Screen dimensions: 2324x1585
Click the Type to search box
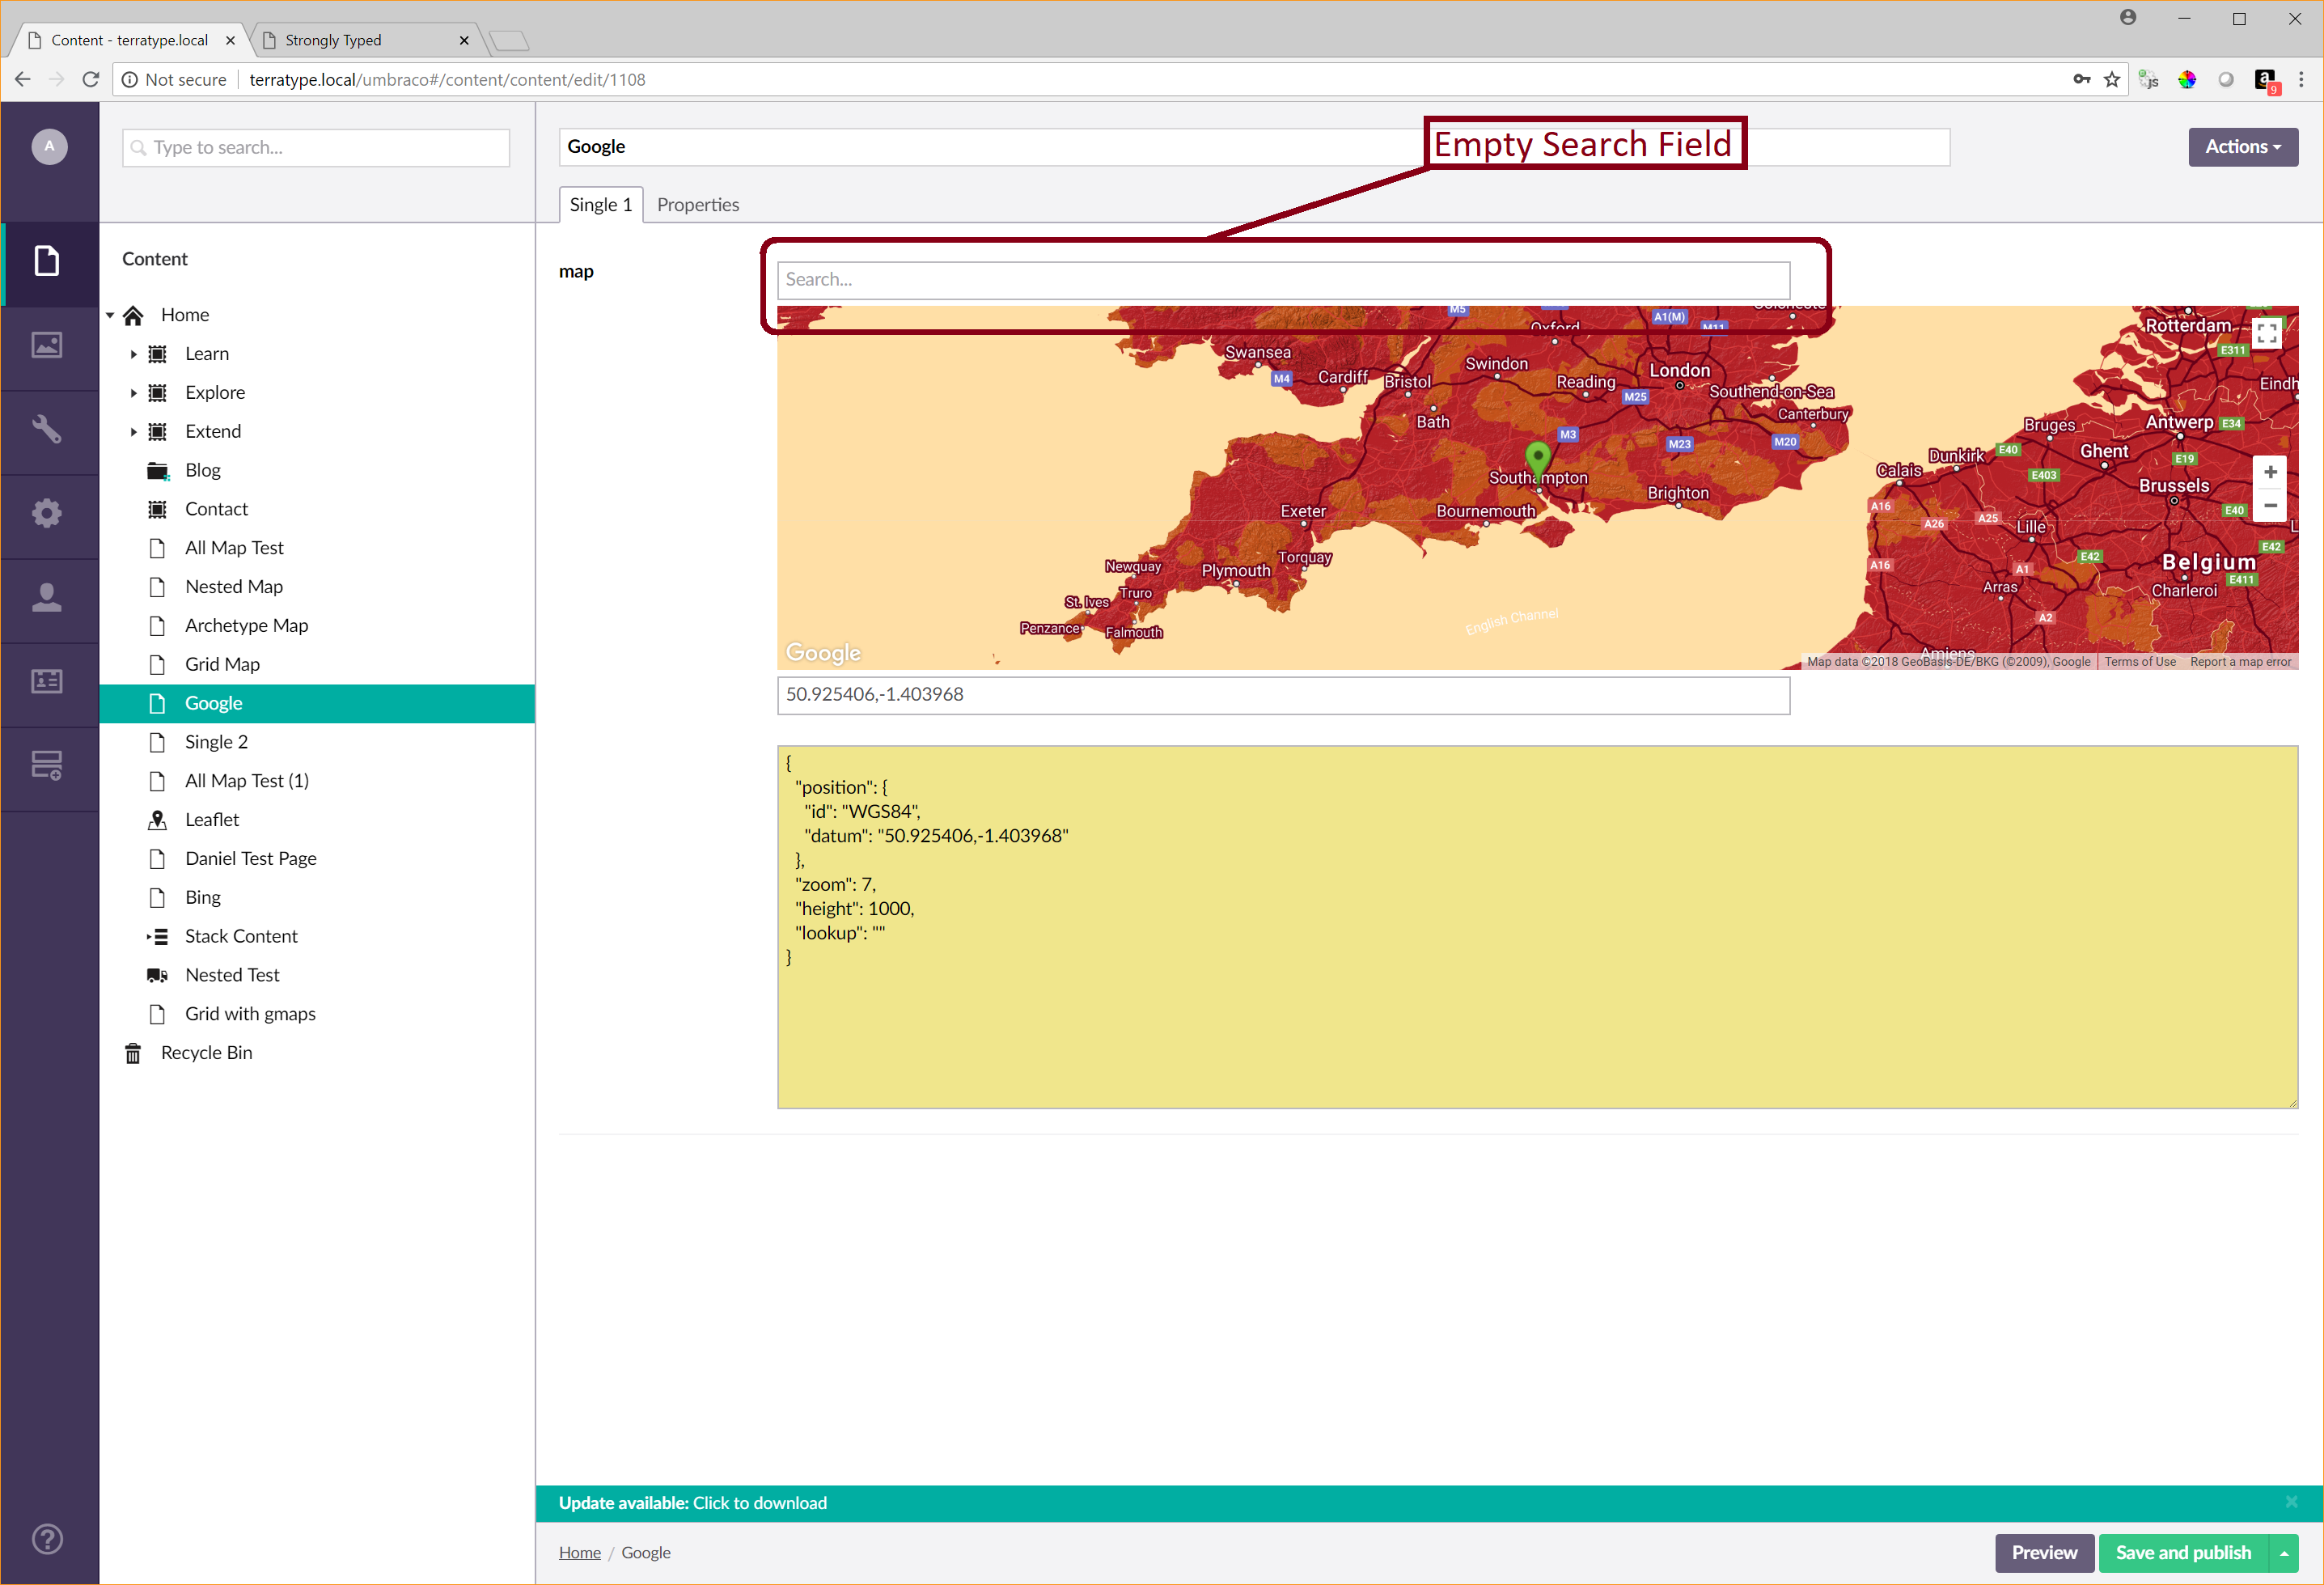coord(316,148)
